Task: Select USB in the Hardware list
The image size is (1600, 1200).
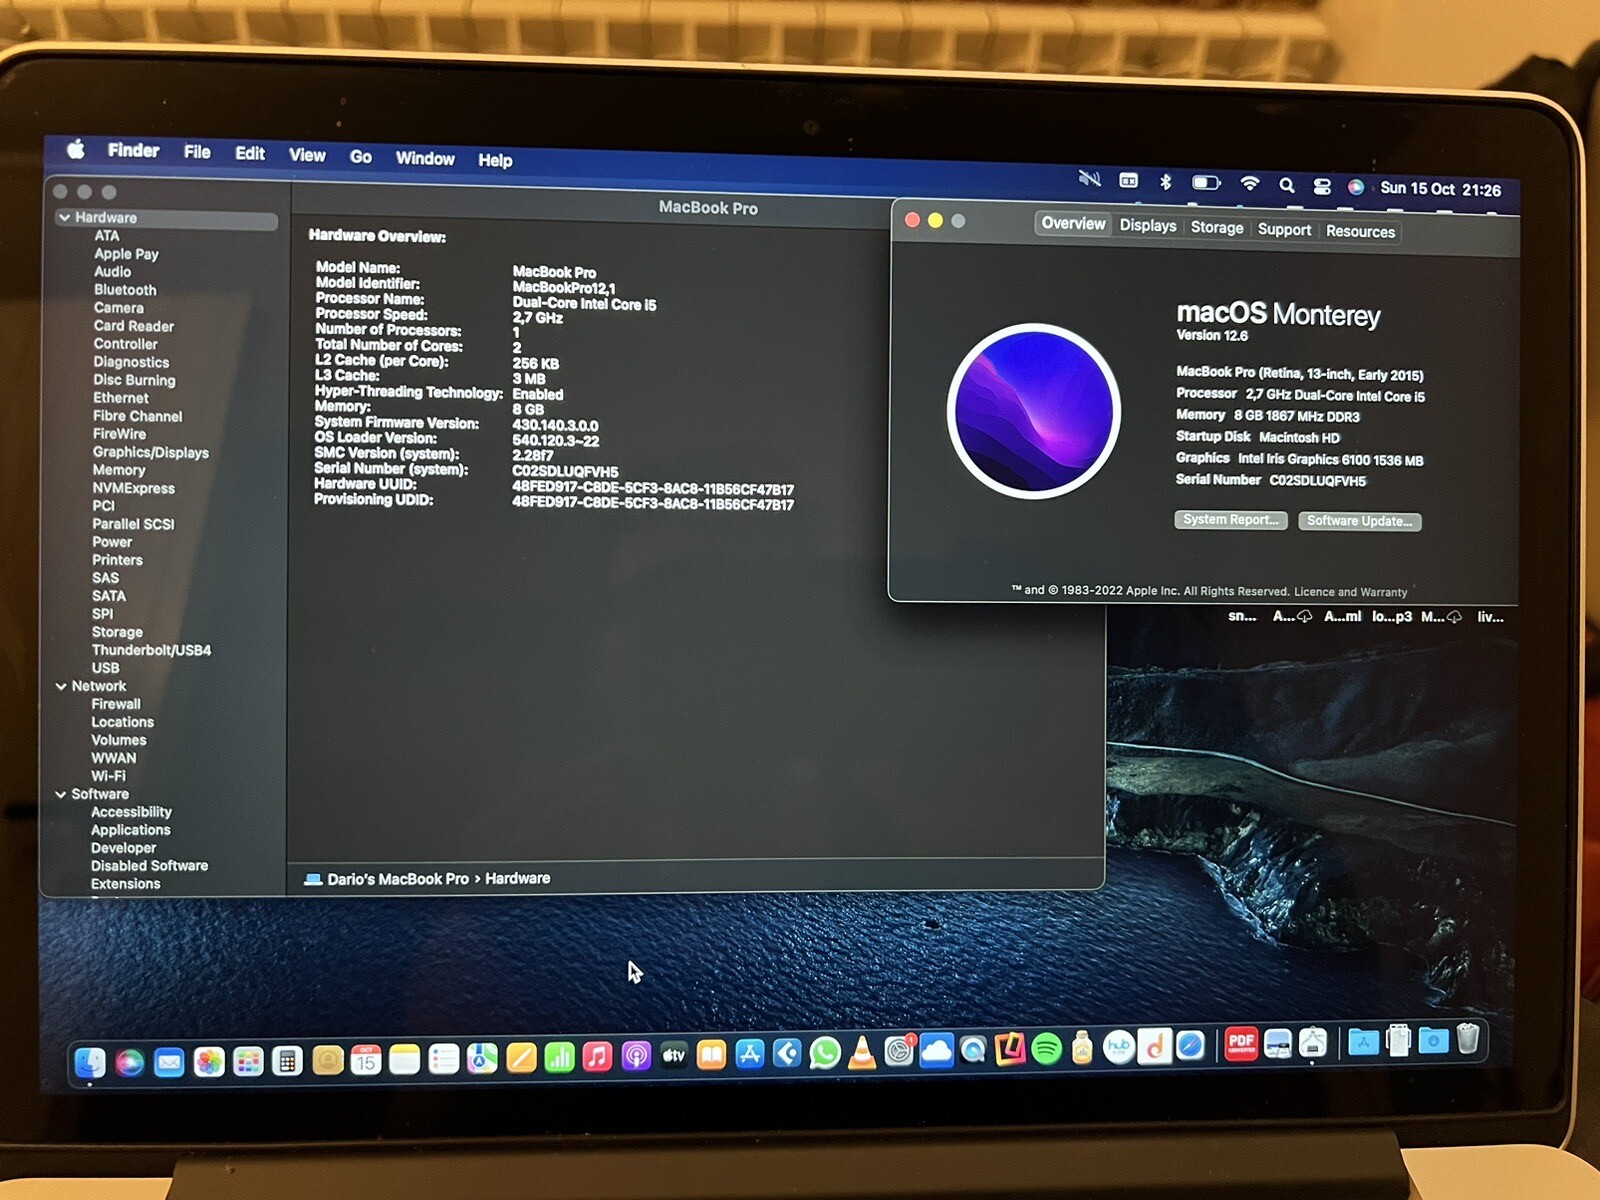Action: pyautogui.click(x=105, y=668)
